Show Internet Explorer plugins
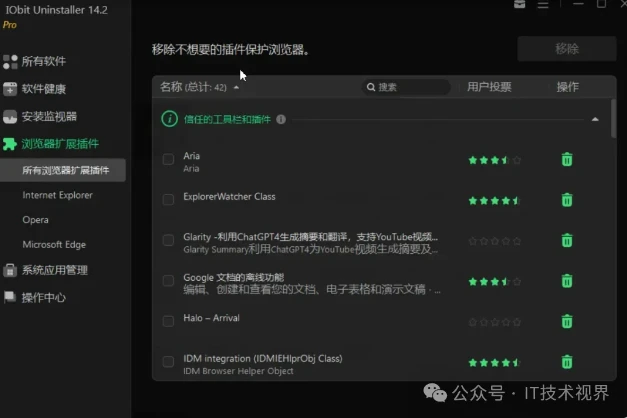Viewport: 627px width, 418px height. point(58,195)
